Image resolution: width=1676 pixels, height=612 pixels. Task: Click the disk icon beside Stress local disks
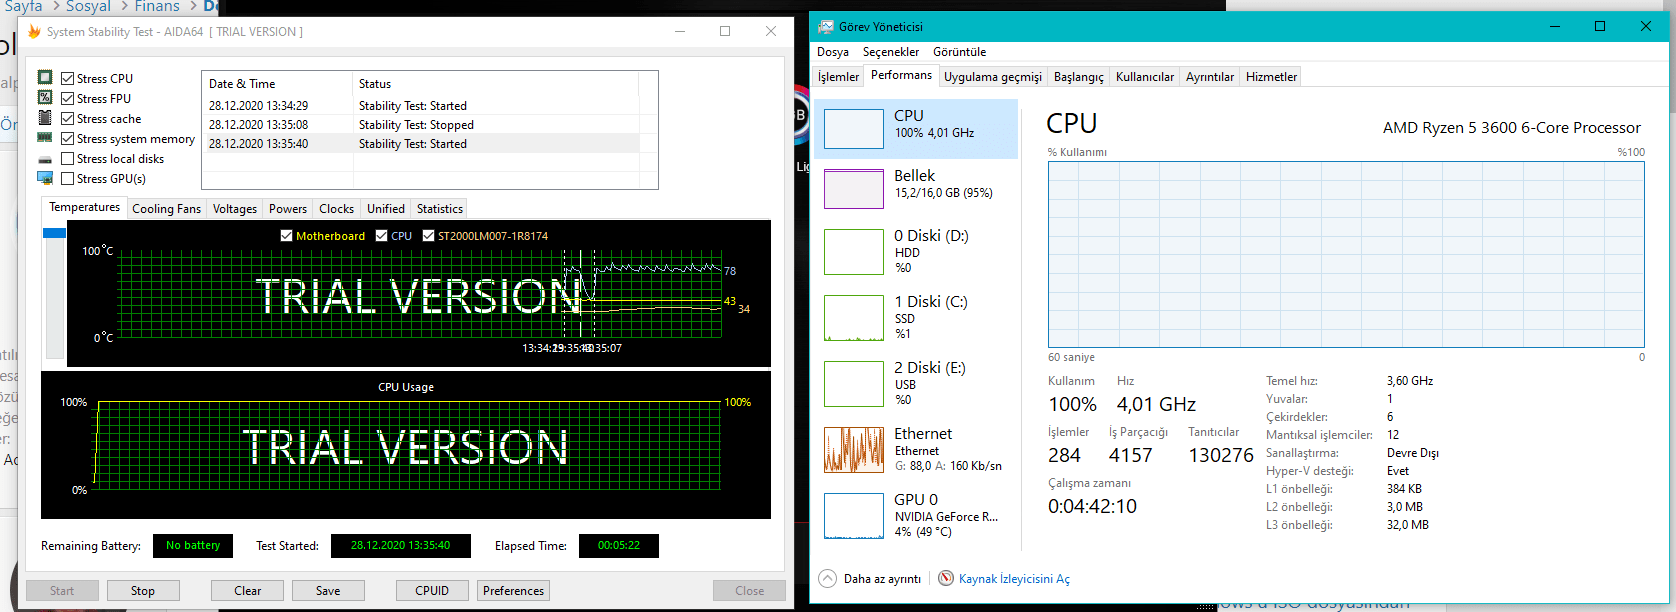pyautogui.click(x=45, y=159)
